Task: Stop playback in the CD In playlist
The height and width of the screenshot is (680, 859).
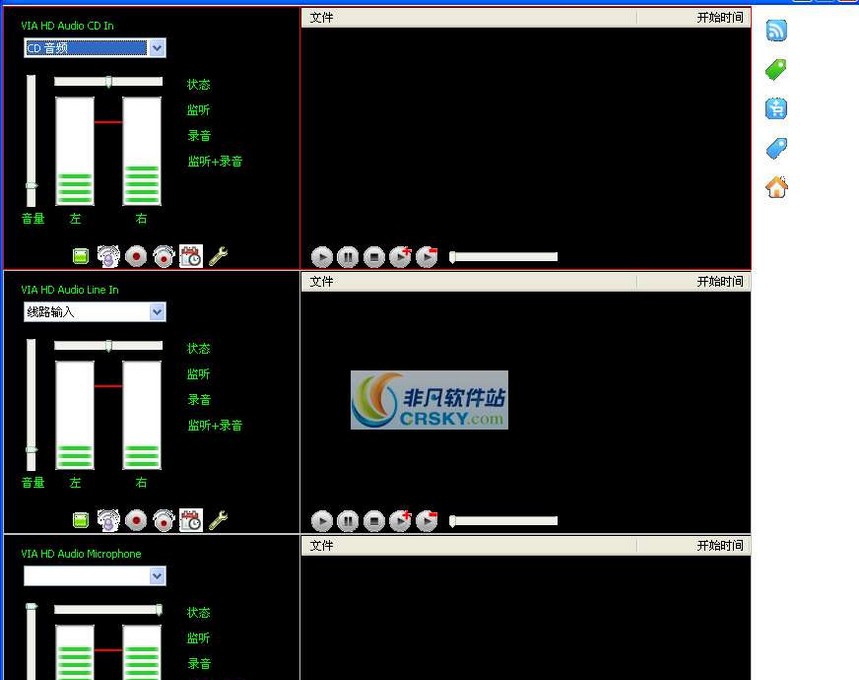Action: coord(374,256)
